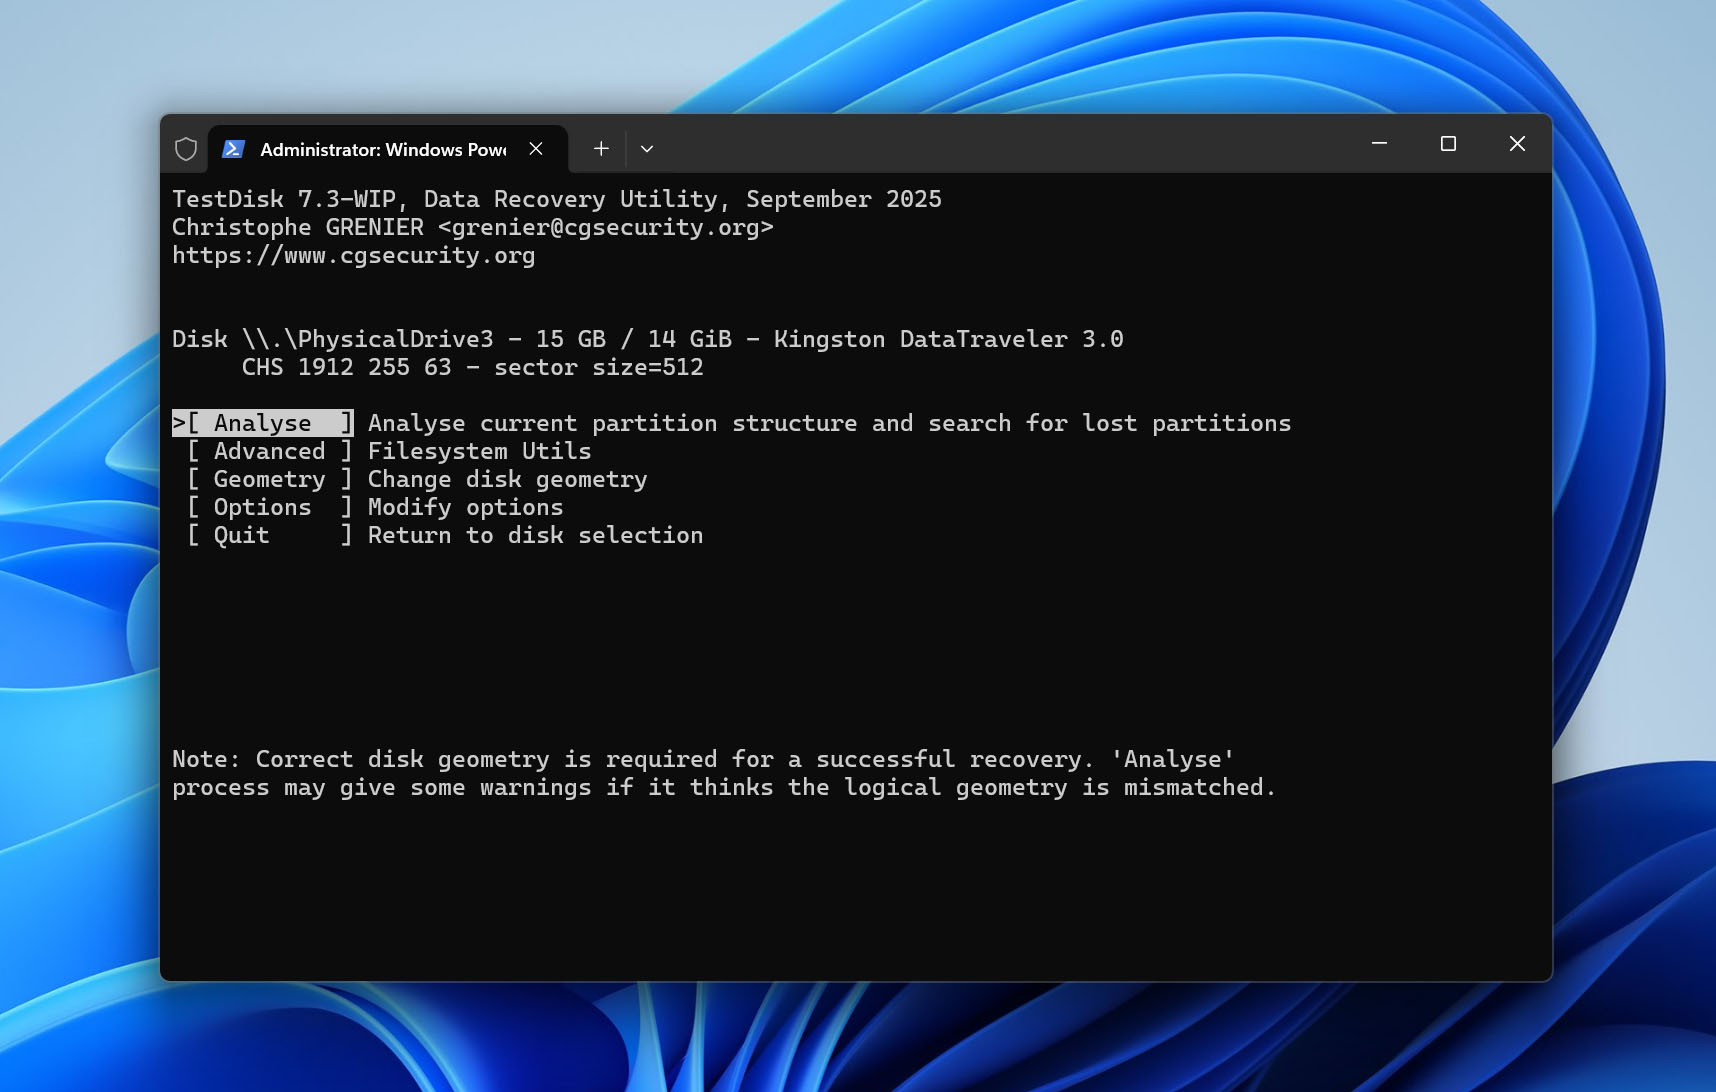Click the 'Analyse current partition structure' description
1716x1092 pixels.
(x=829, y=423)
